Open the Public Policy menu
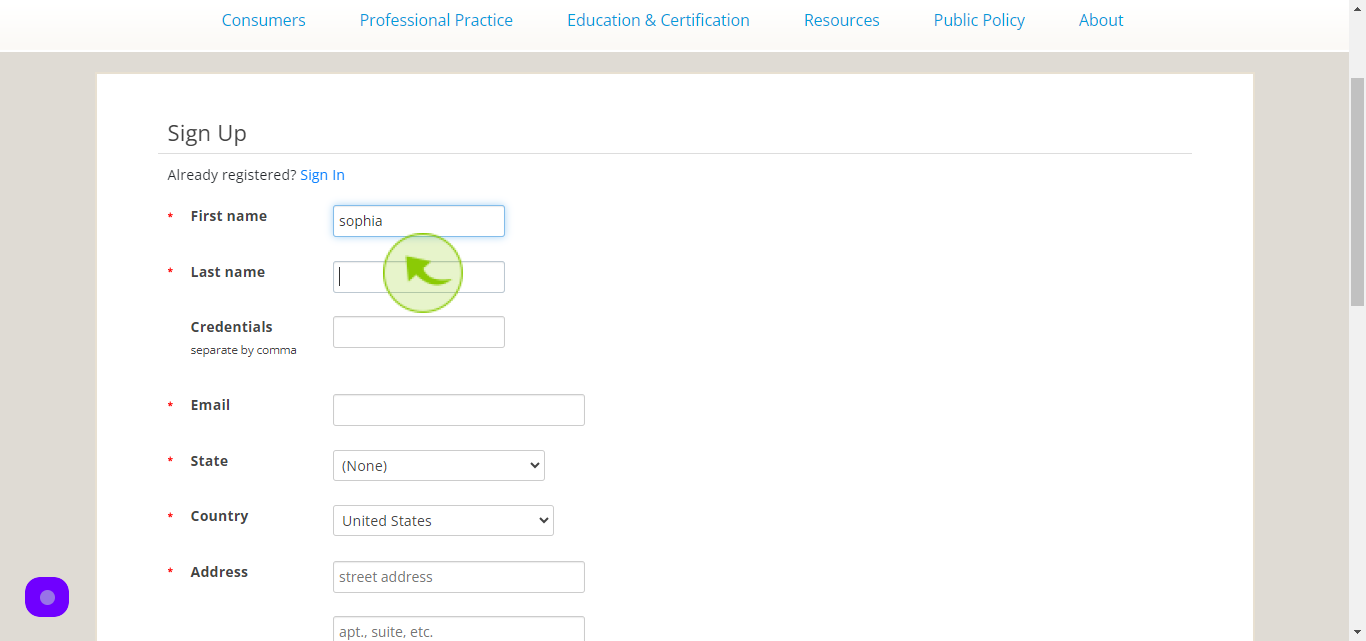 point(979,20)
